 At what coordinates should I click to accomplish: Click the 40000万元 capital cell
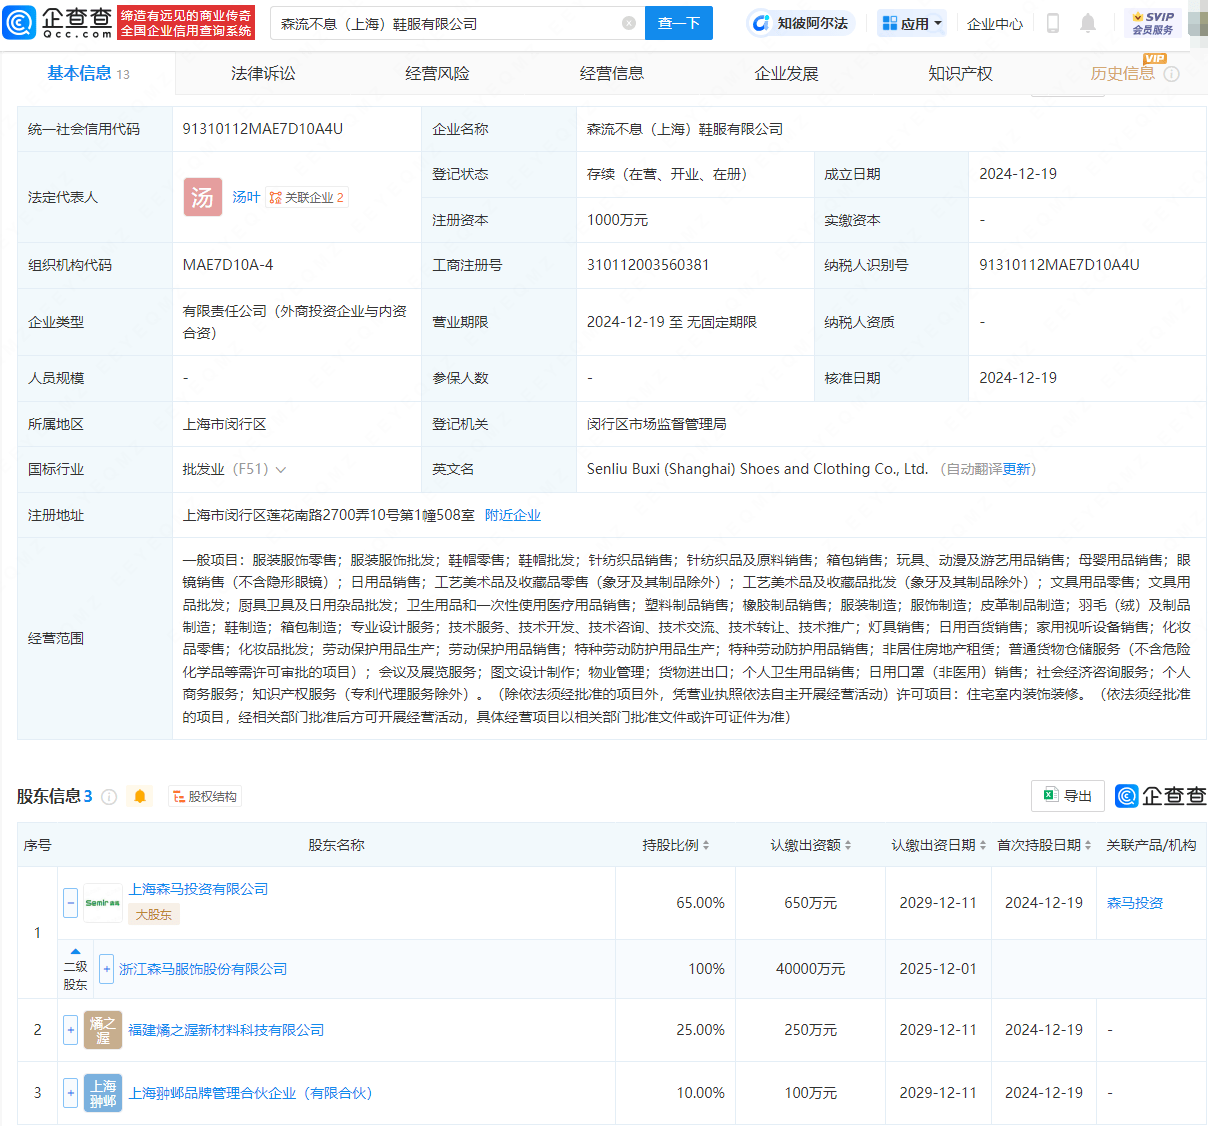click(x=810, y=969)
